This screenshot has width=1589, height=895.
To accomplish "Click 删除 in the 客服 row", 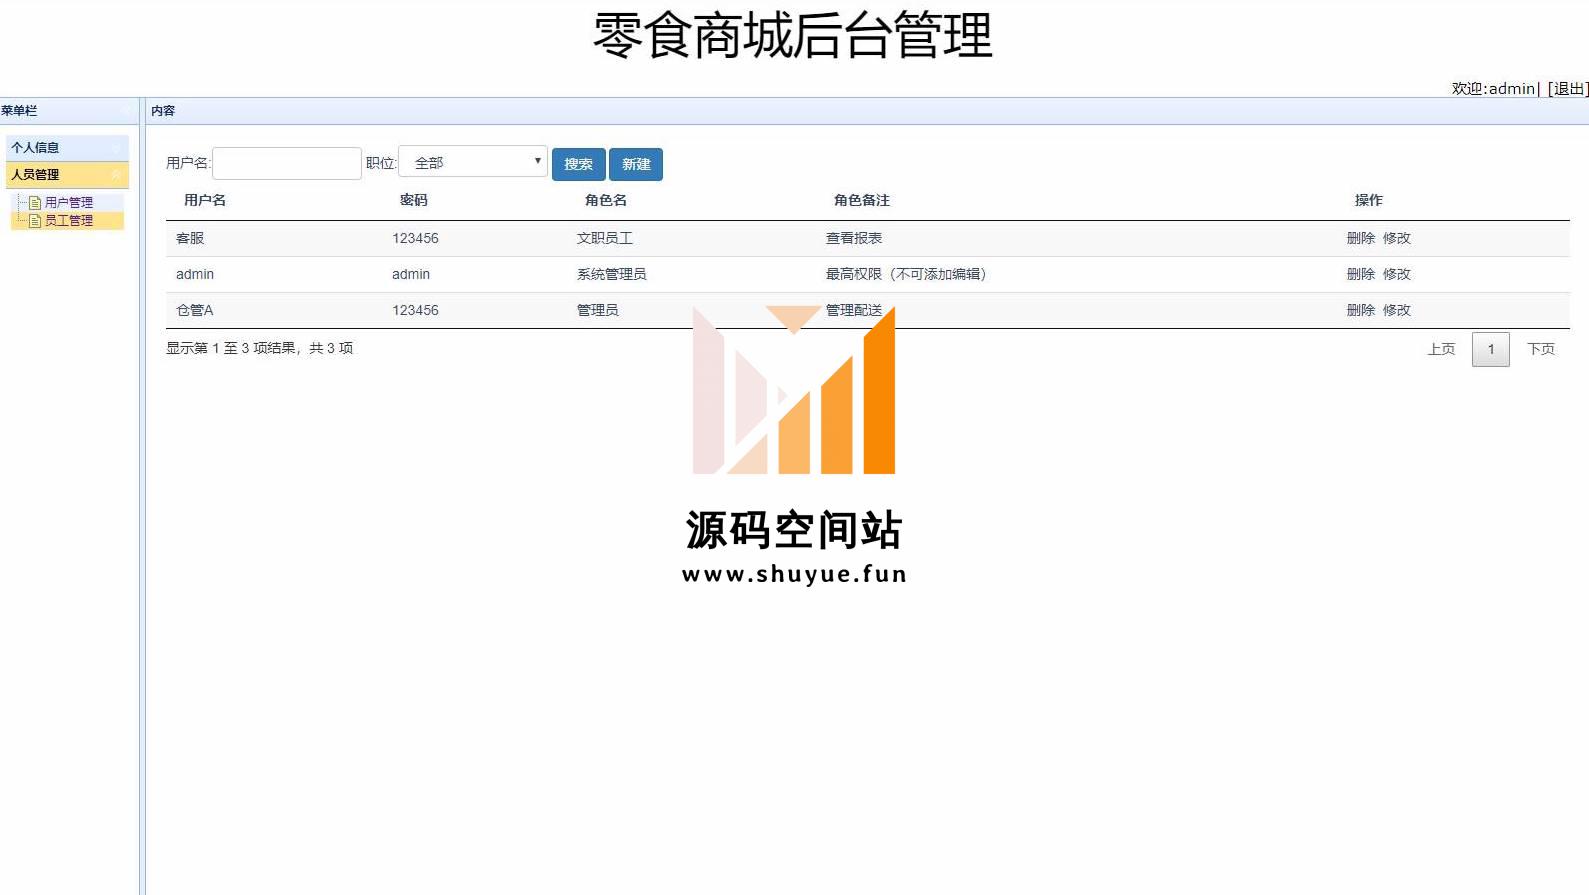I will pos(1360,238).
